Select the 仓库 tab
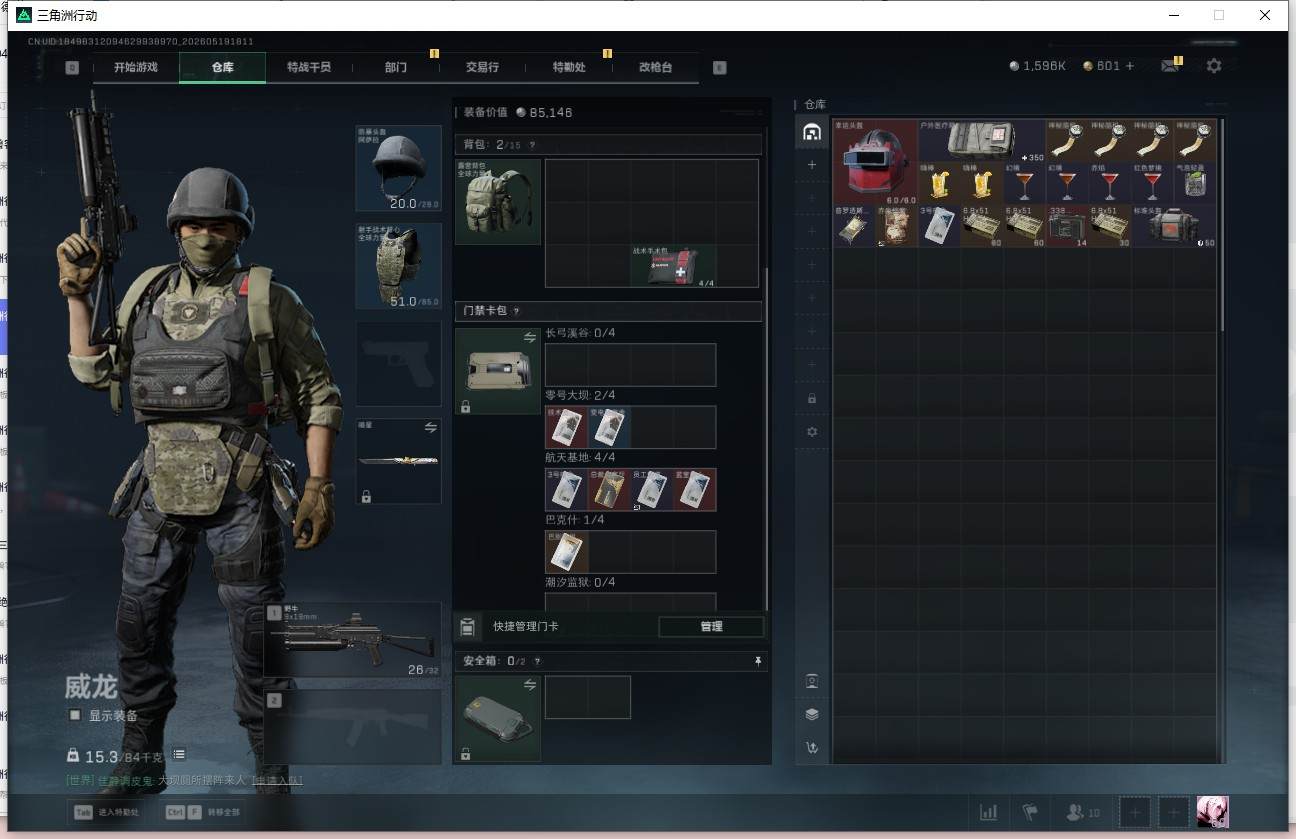Screen dimensions: 1296x839 pos(222,67)
